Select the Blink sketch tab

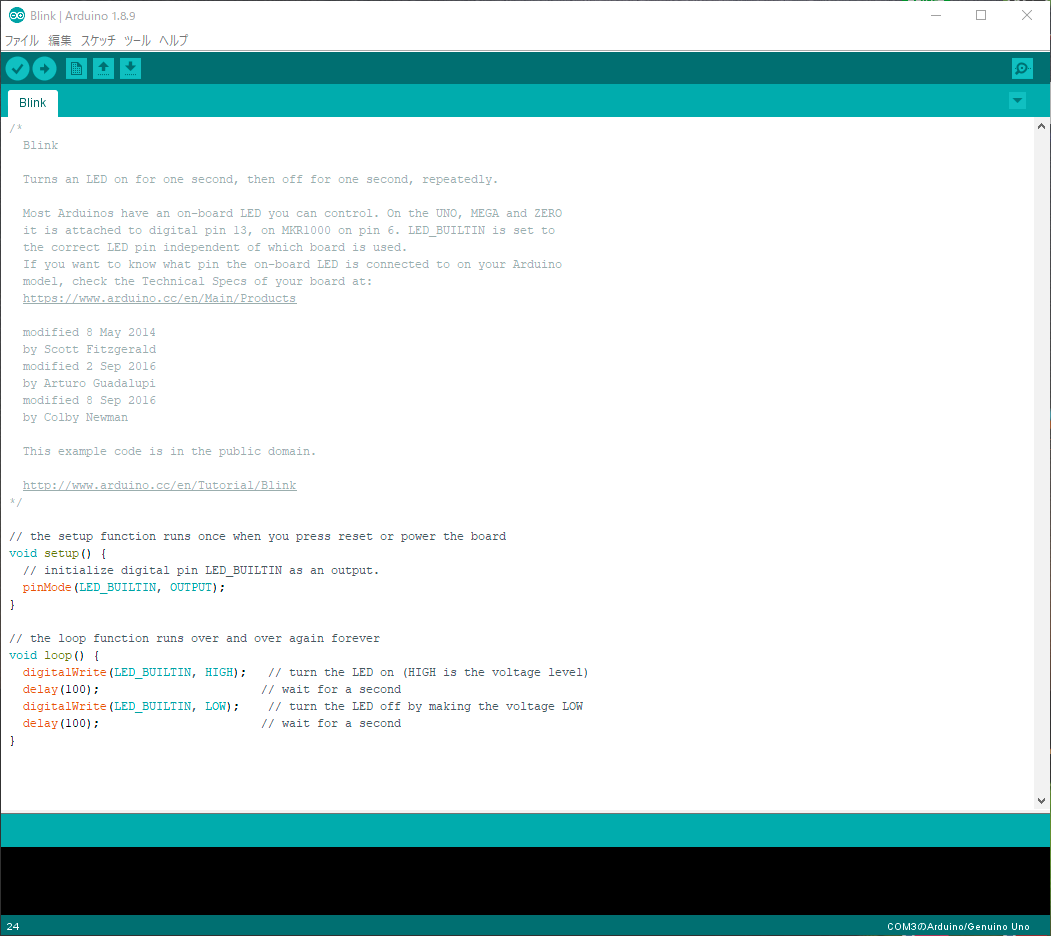click(x=33, y=103)
